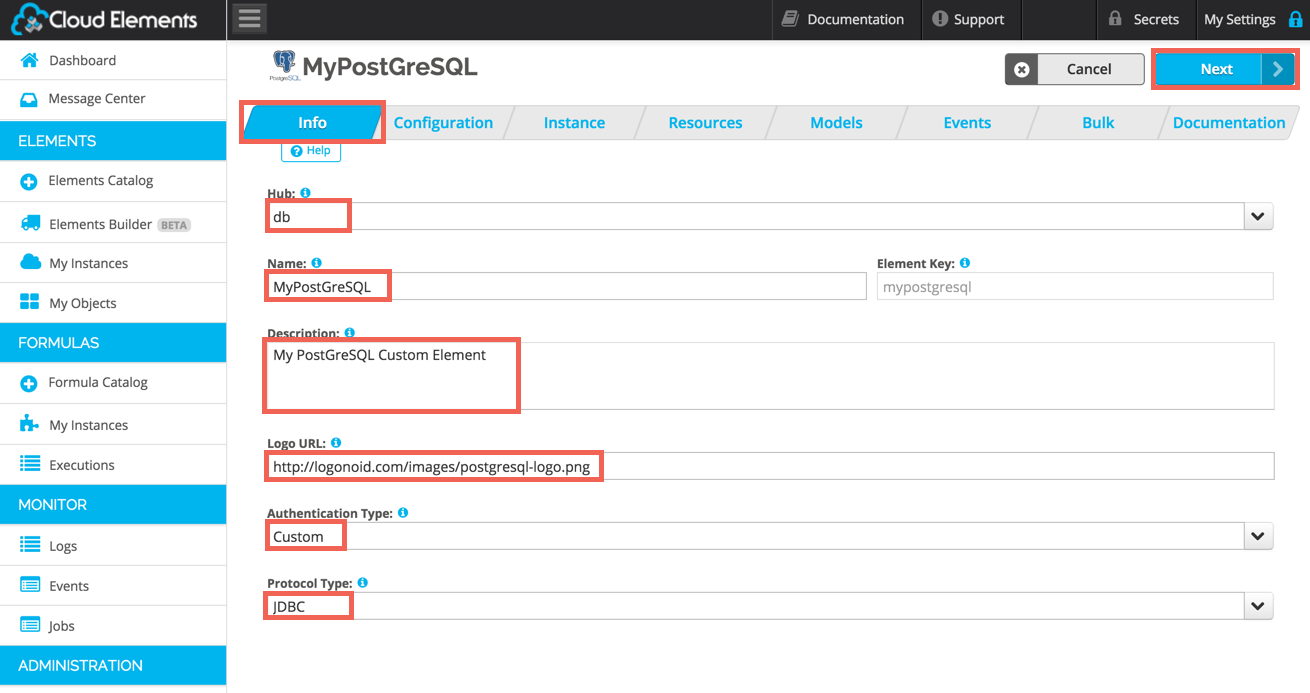Open the Protocol Type dropdown arrow
The height and width of the screenshot is (693, 1310).
pos(1258,606)
